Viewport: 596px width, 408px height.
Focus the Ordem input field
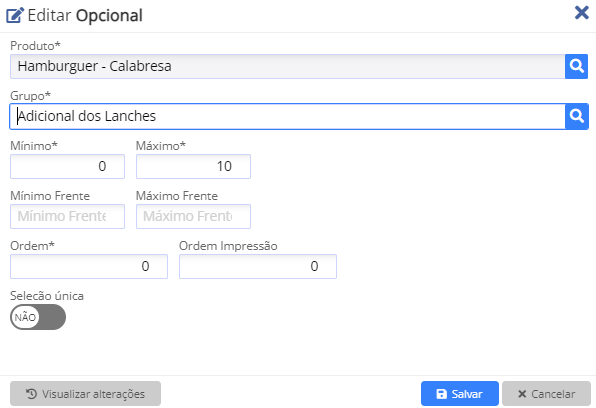tap(89, 267)
